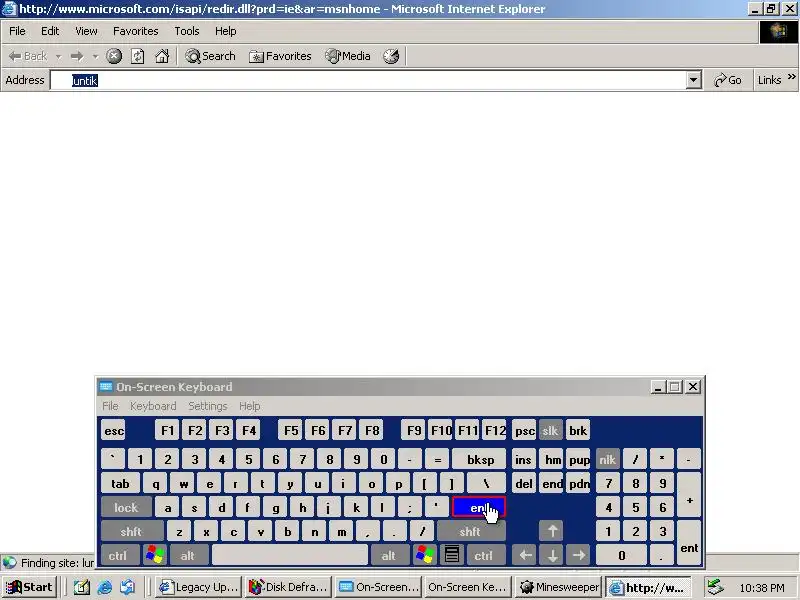Click the del key

[x=524, y=484]
